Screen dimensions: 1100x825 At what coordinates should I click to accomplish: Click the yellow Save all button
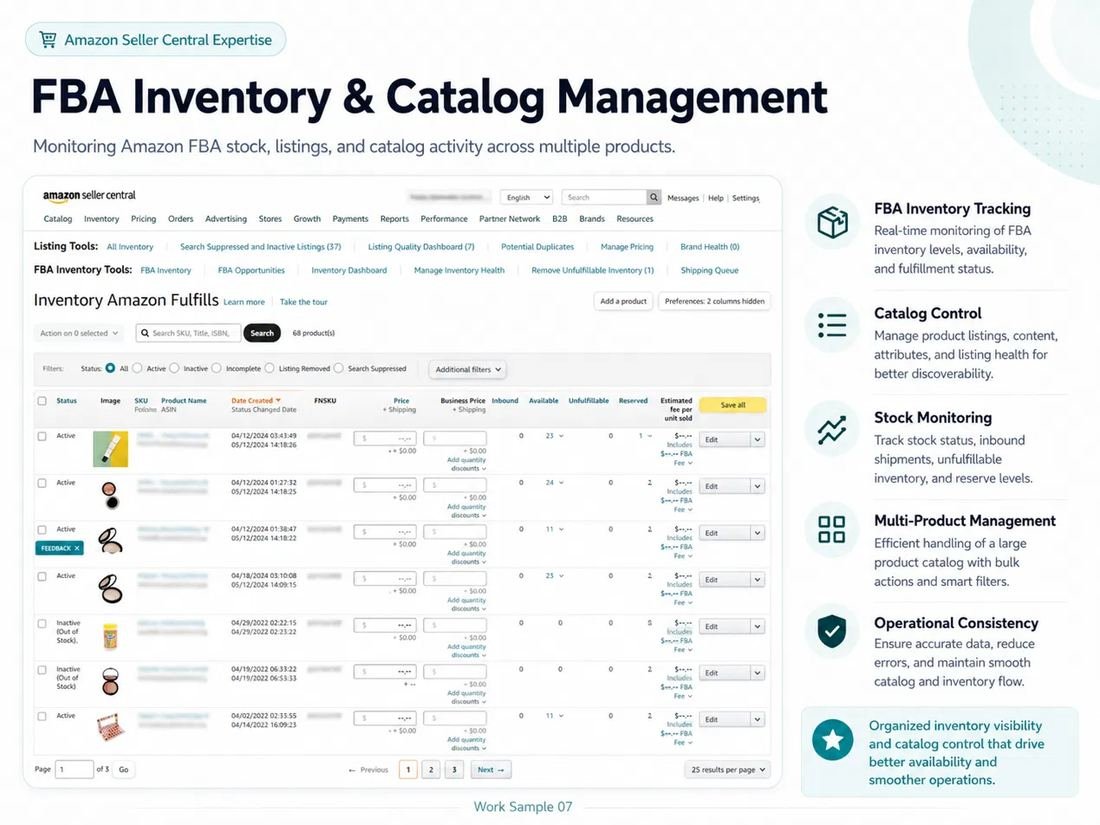coord(732,405)
